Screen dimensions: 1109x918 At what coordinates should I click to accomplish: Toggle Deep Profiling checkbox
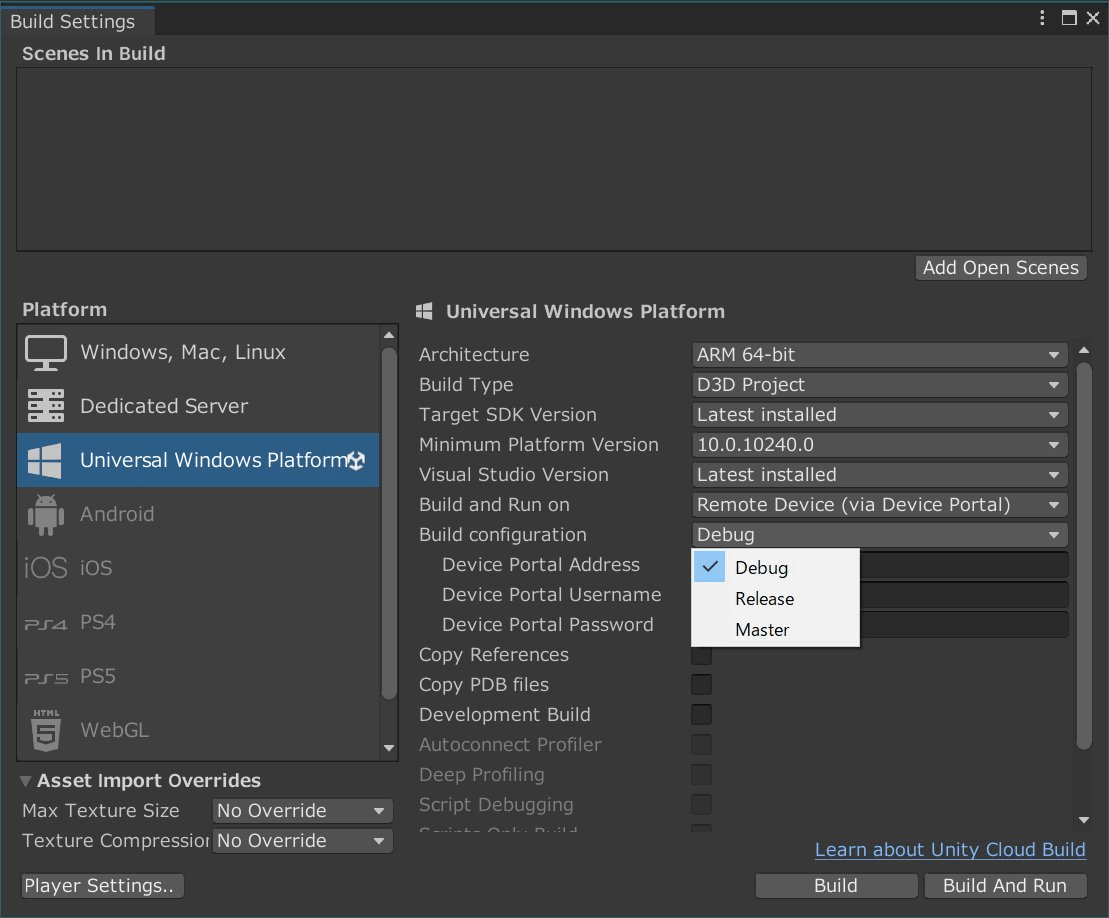coord(702,774)
